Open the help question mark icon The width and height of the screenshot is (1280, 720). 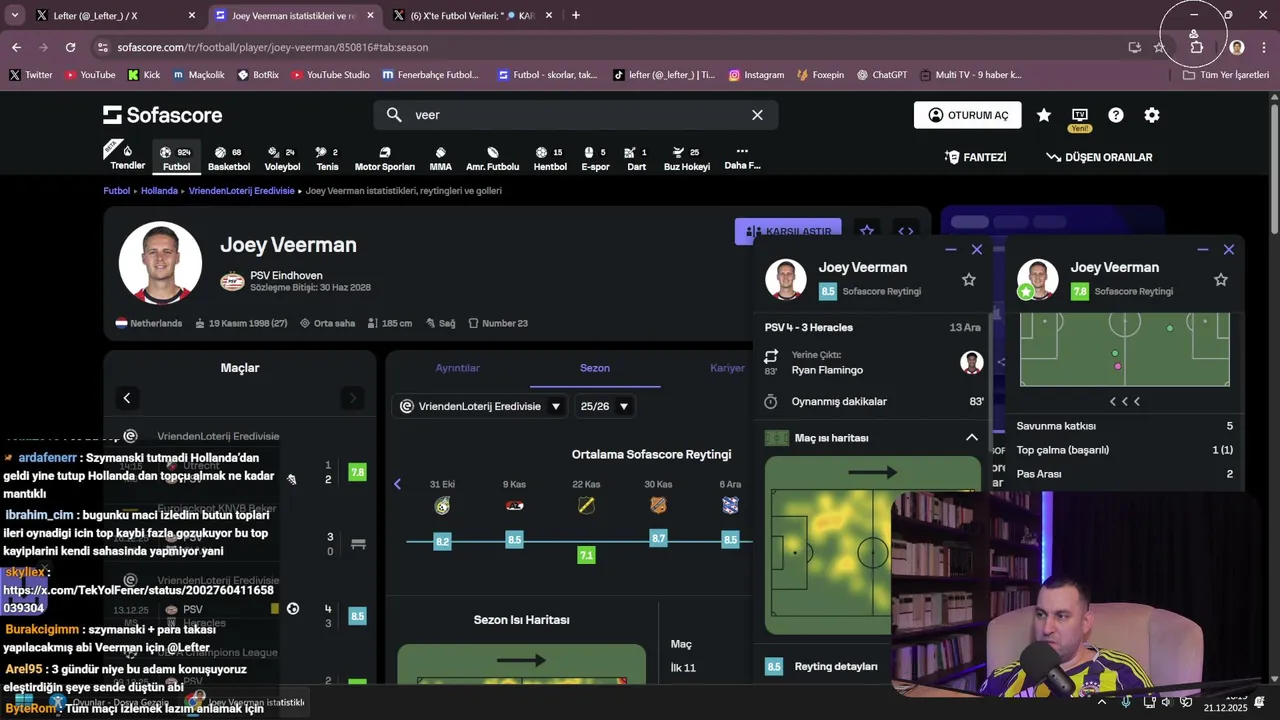(1115, 115)
